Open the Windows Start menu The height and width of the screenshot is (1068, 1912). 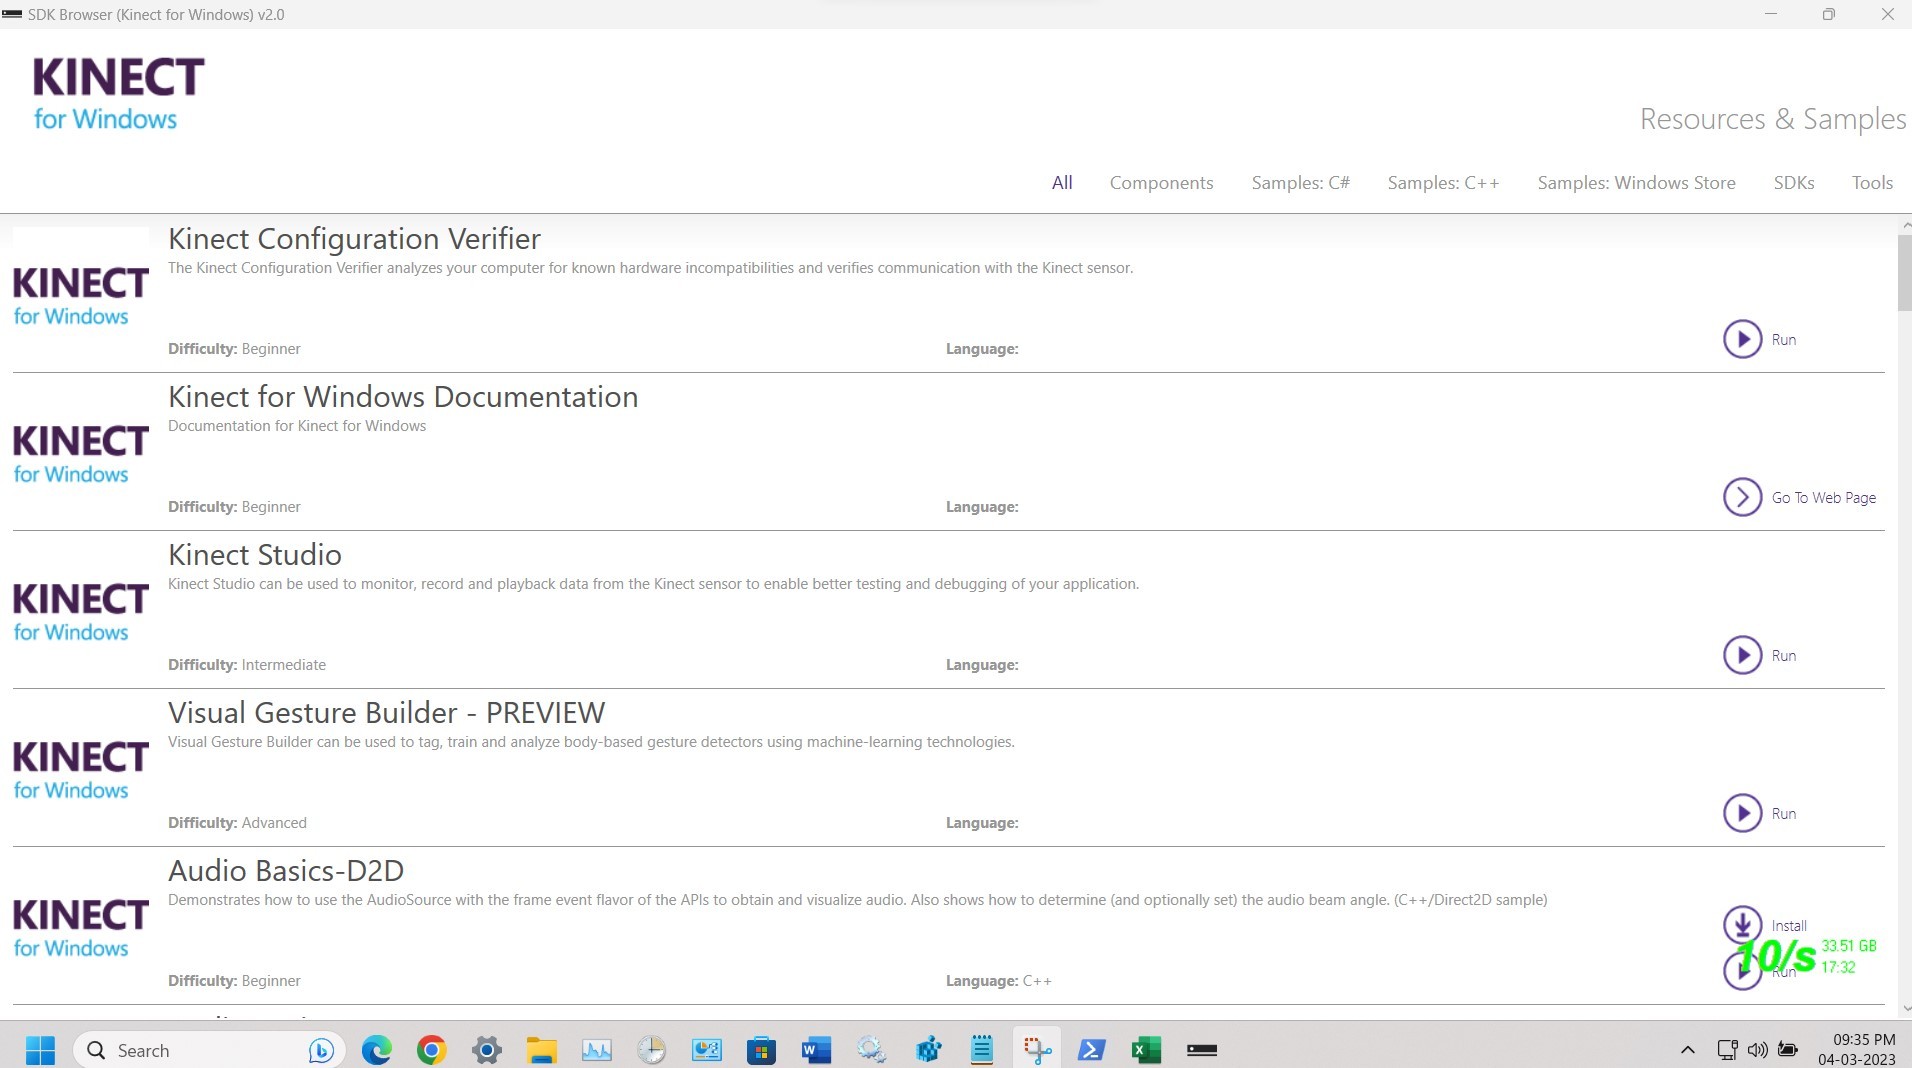pos(40,1050)
